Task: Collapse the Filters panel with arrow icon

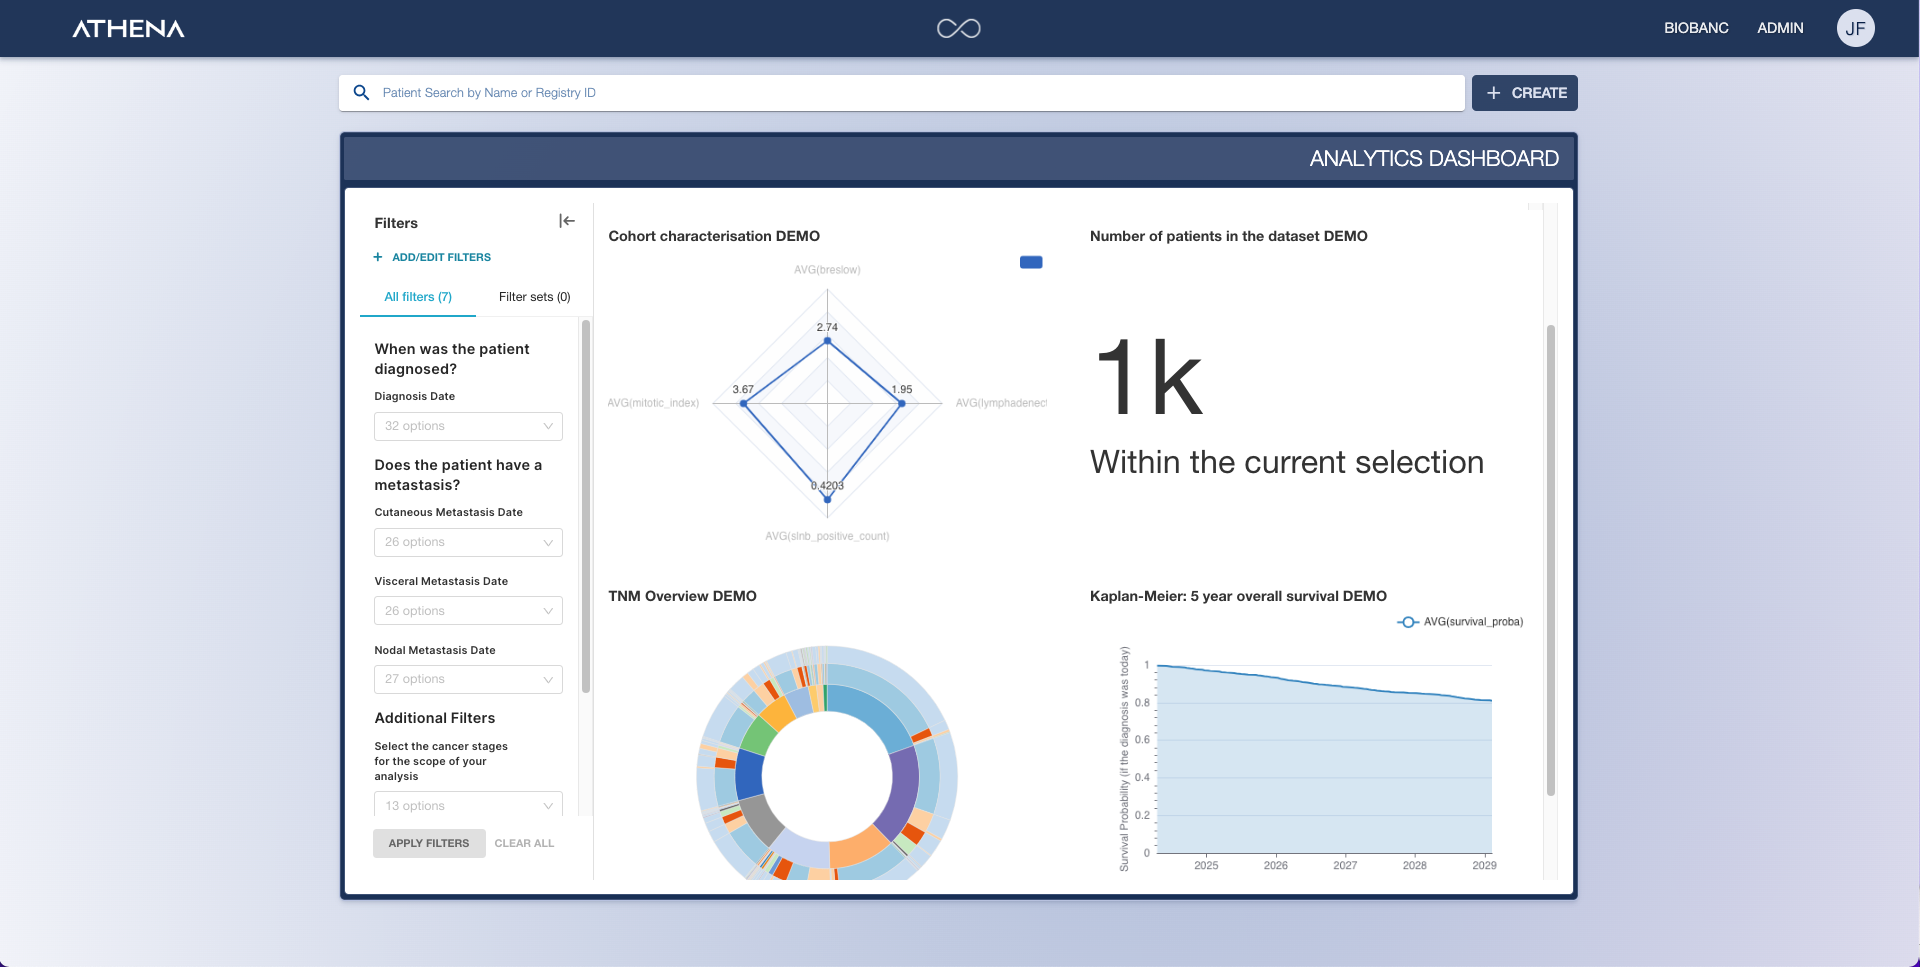Action: pos(567,221)
